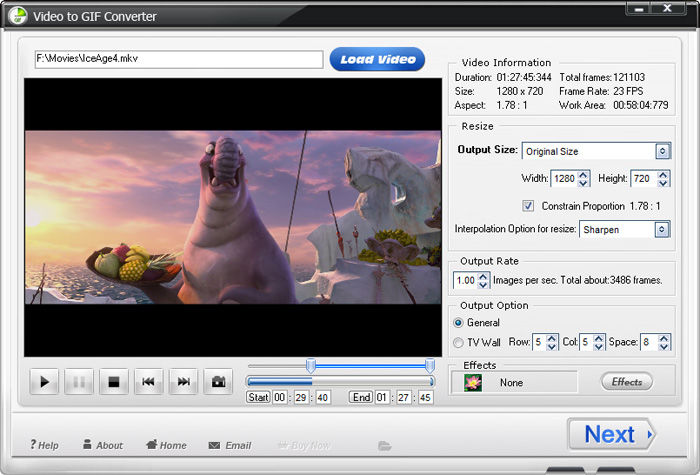
Task: Click the Start minutes field showing 29
Action: 301,397
